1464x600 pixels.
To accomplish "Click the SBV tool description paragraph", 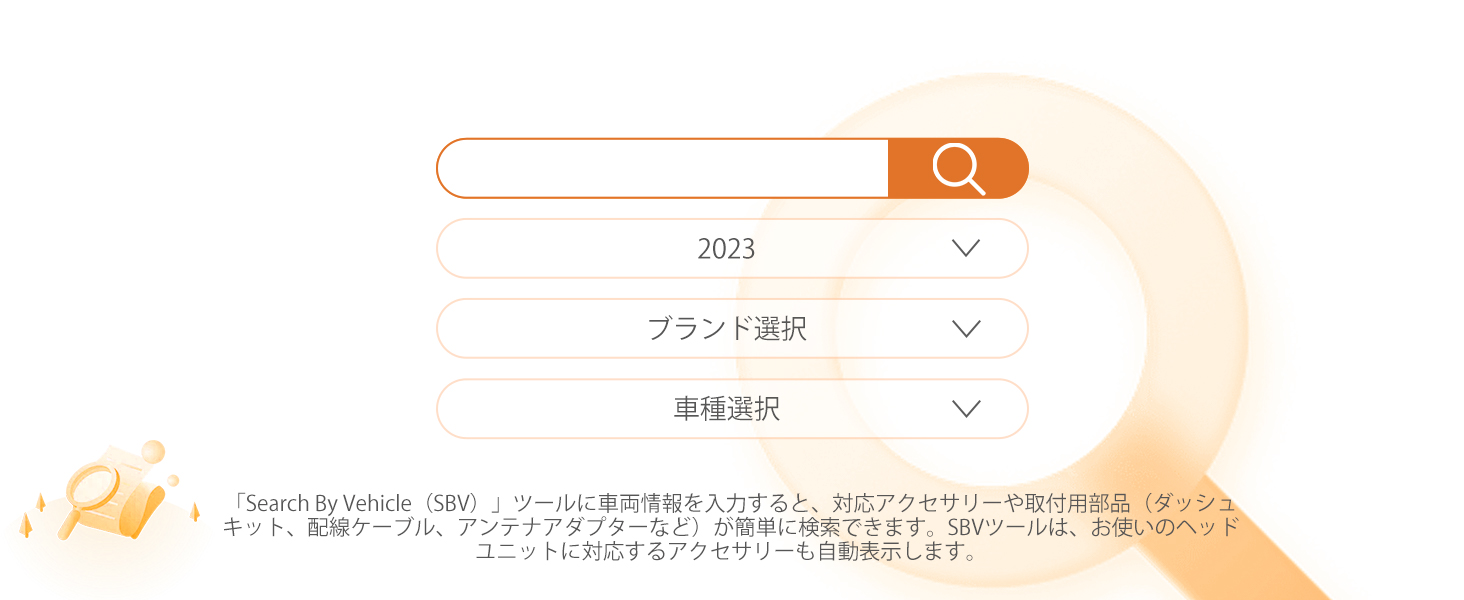I will [x=732, y=527].
